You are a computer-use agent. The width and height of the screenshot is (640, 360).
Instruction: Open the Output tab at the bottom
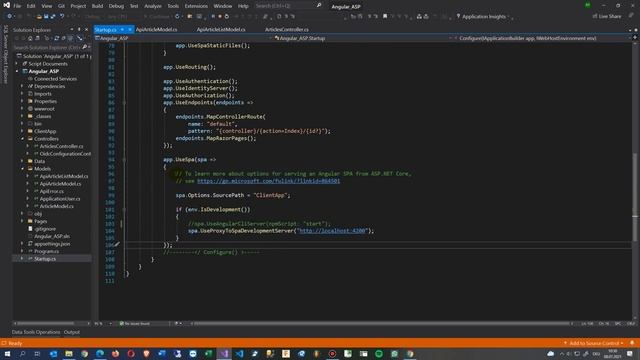click(x=72, y=332)
